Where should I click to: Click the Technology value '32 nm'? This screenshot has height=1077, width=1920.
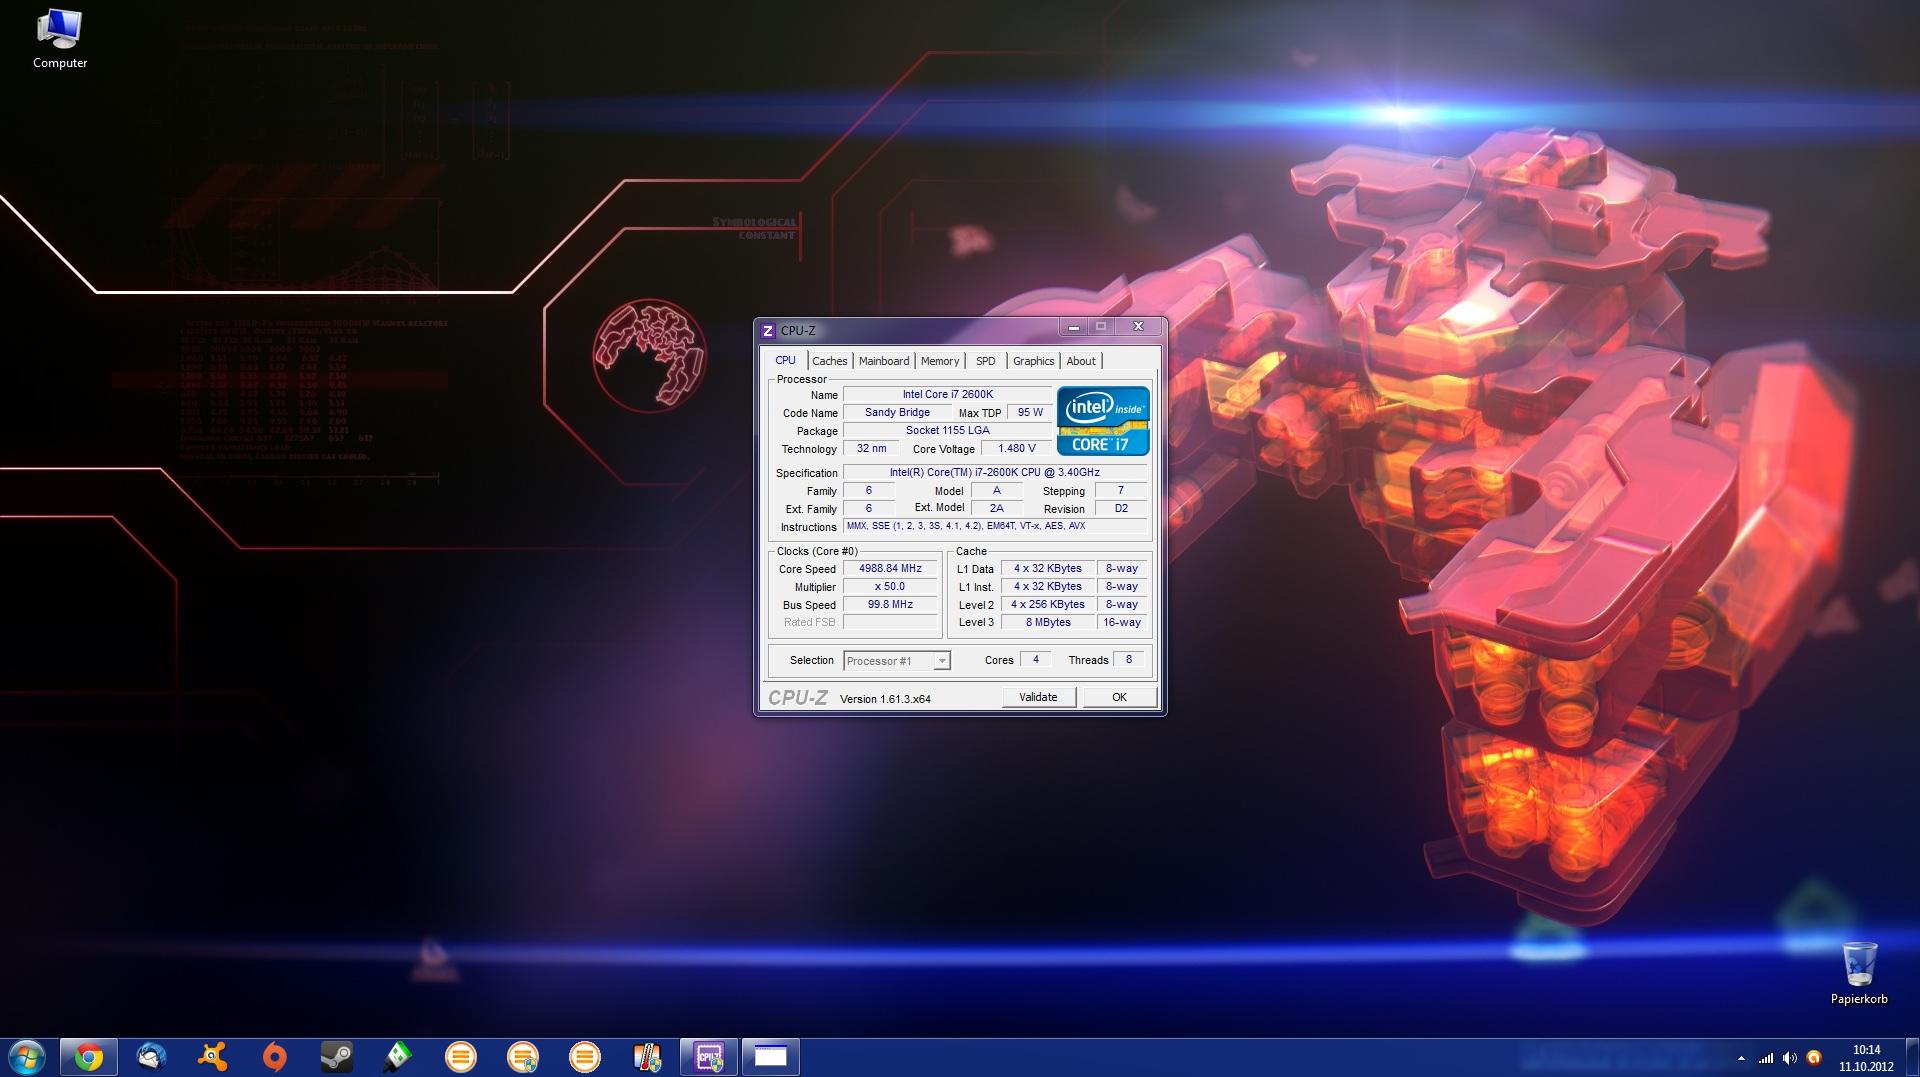coord(871,449)
